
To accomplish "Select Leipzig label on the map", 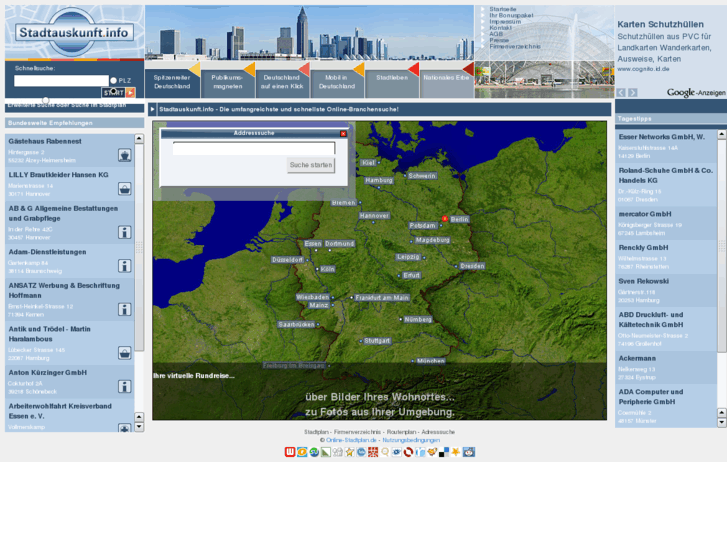I will [408, 257].
